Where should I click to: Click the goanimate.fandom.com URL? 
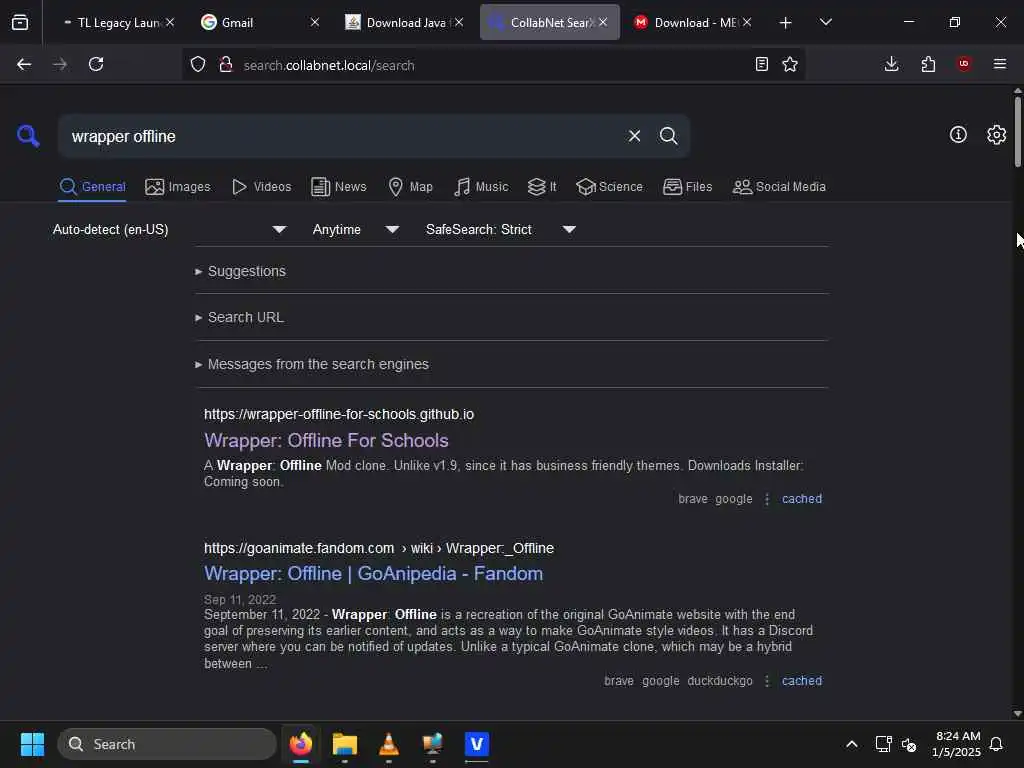[379, 549]
